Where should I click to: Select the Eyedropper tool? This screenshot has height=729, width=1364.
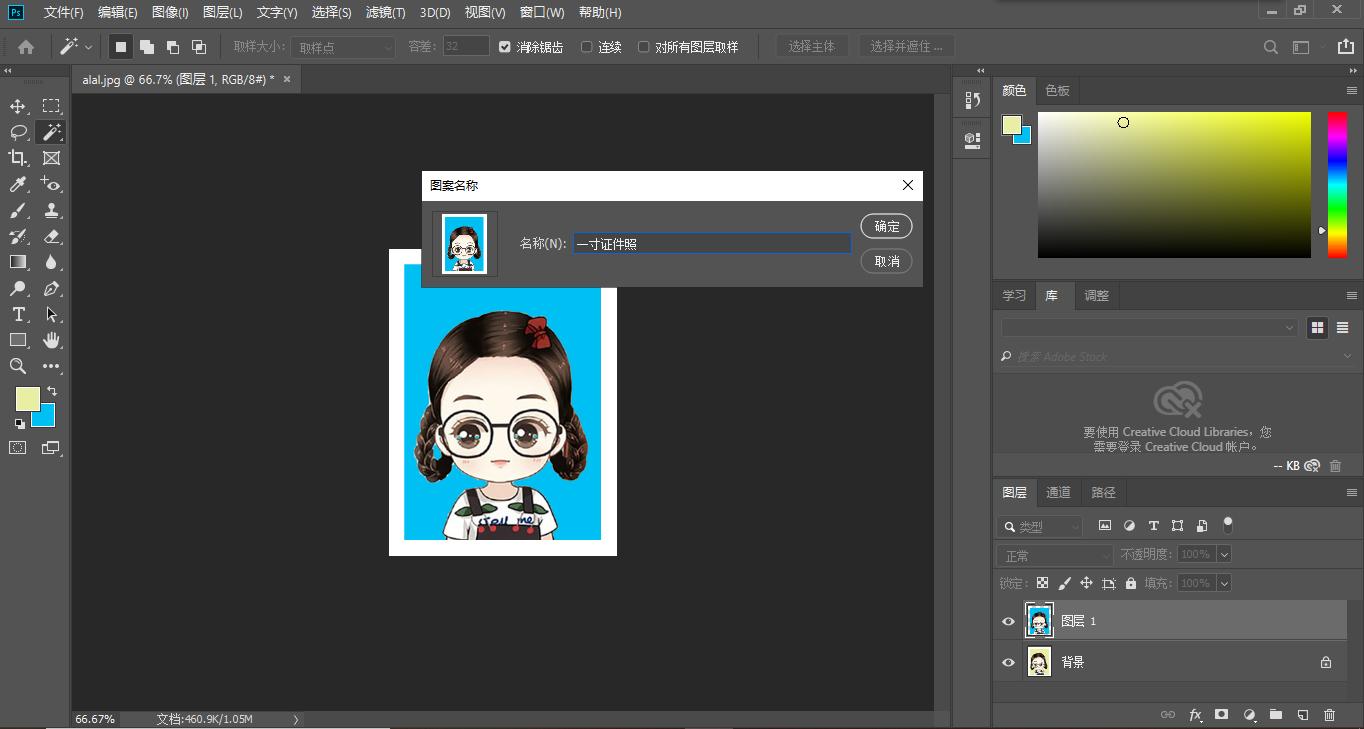[x=18, y=184]
